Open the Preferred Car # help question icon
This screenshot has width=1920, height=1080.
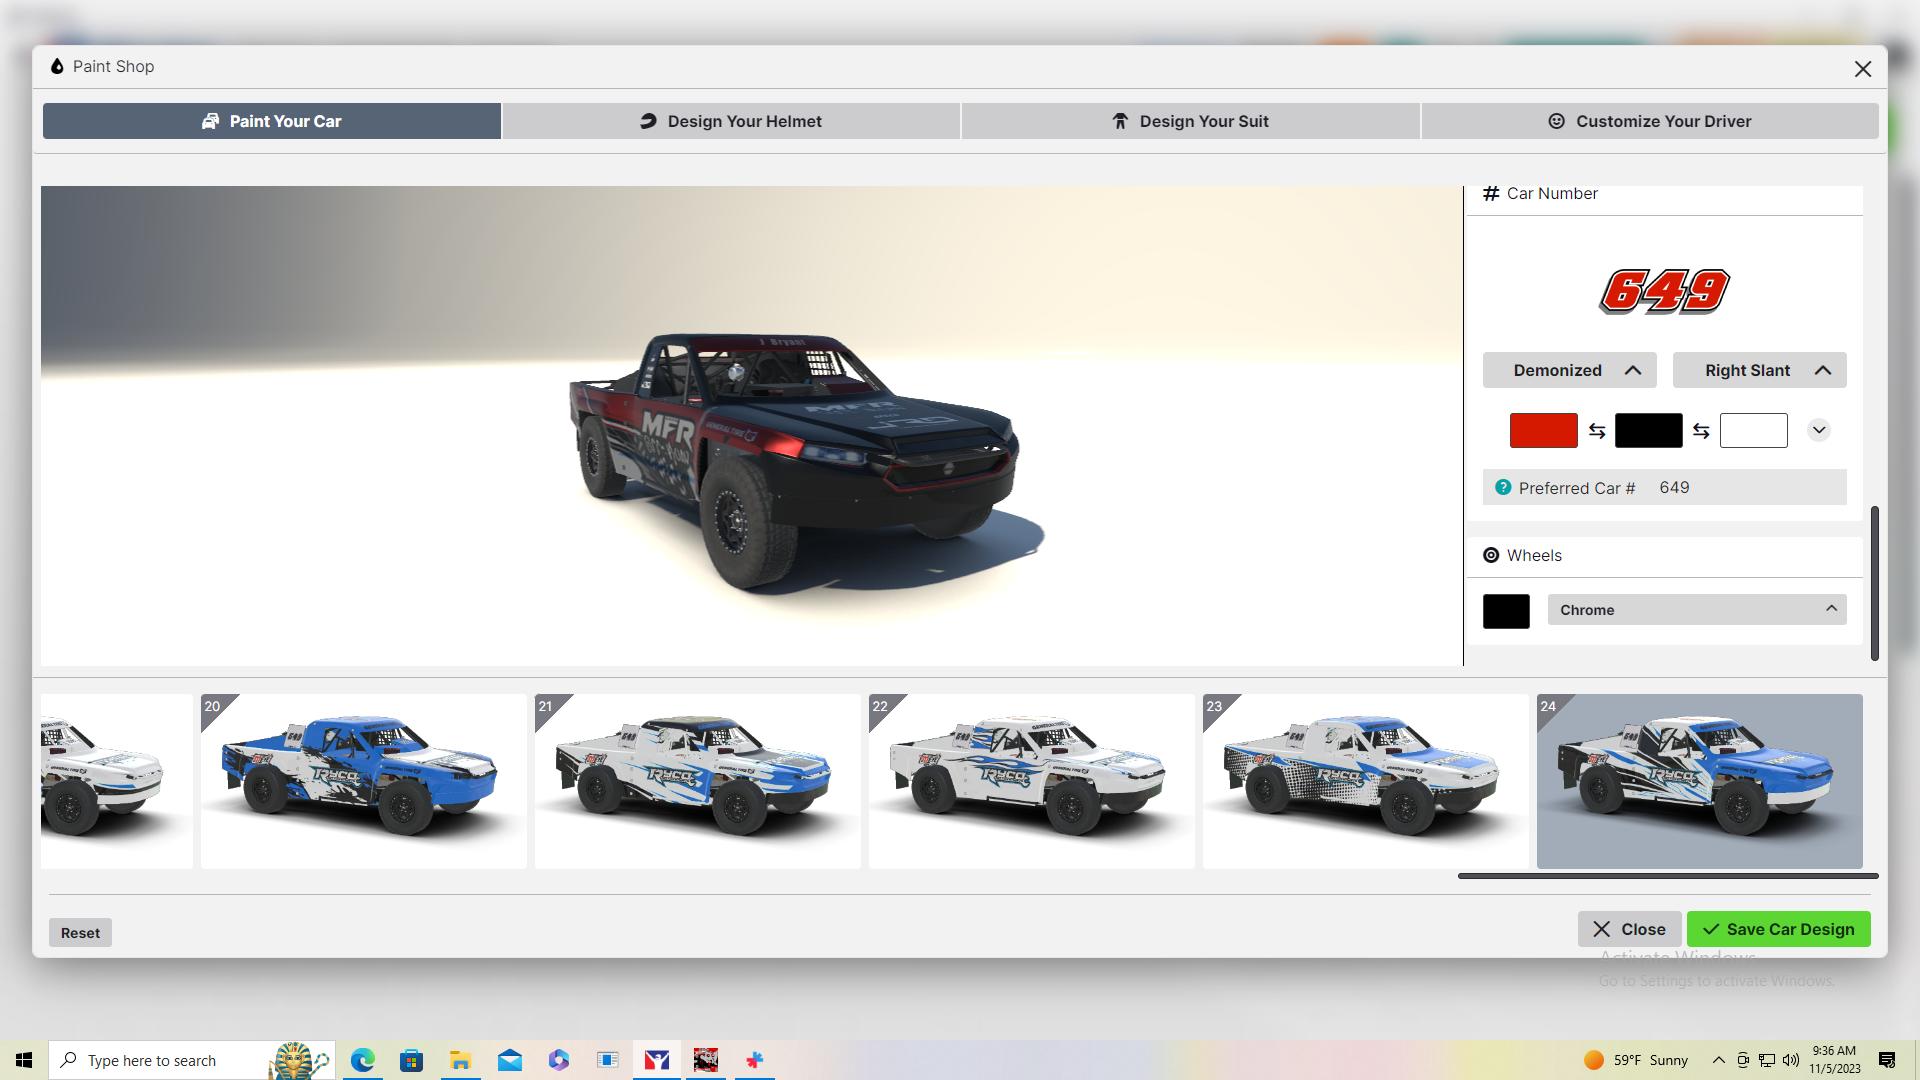click(1503, 487)
